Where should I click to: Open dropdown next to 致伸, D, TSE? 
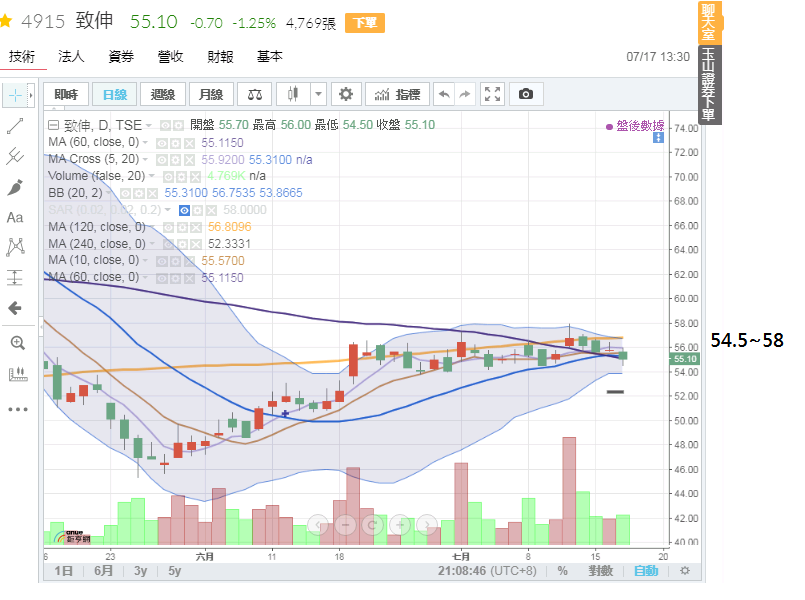pyautogui.click(x=148, y=126)
